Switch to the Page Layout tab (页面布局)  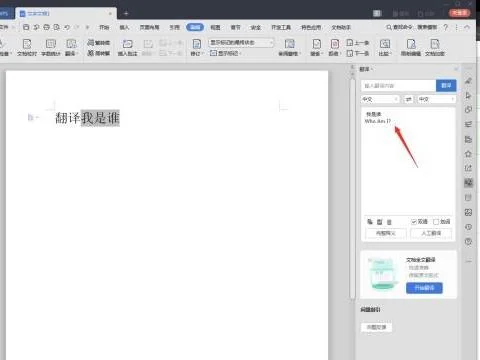pyautogui.click(x=149, y=27)
